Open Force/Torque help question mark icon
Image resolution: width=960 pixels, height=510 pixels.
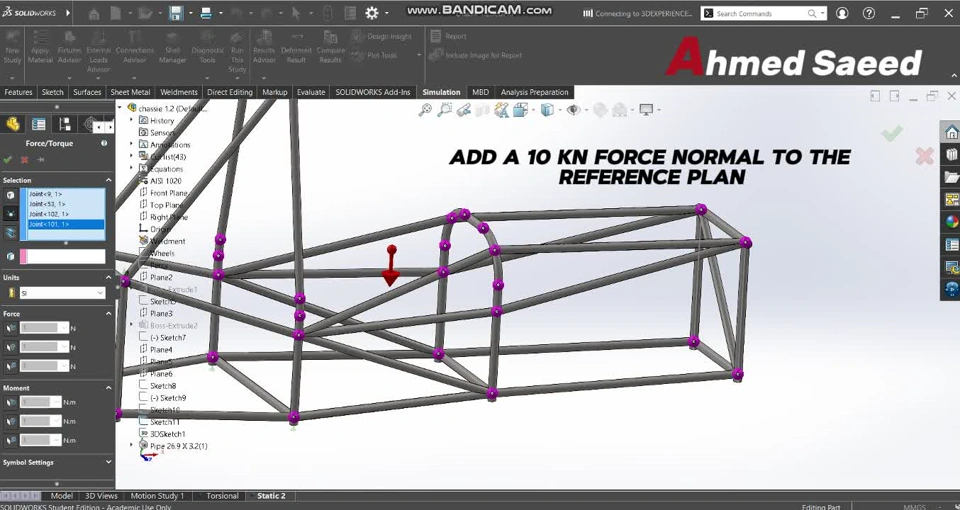click(104, 143)
